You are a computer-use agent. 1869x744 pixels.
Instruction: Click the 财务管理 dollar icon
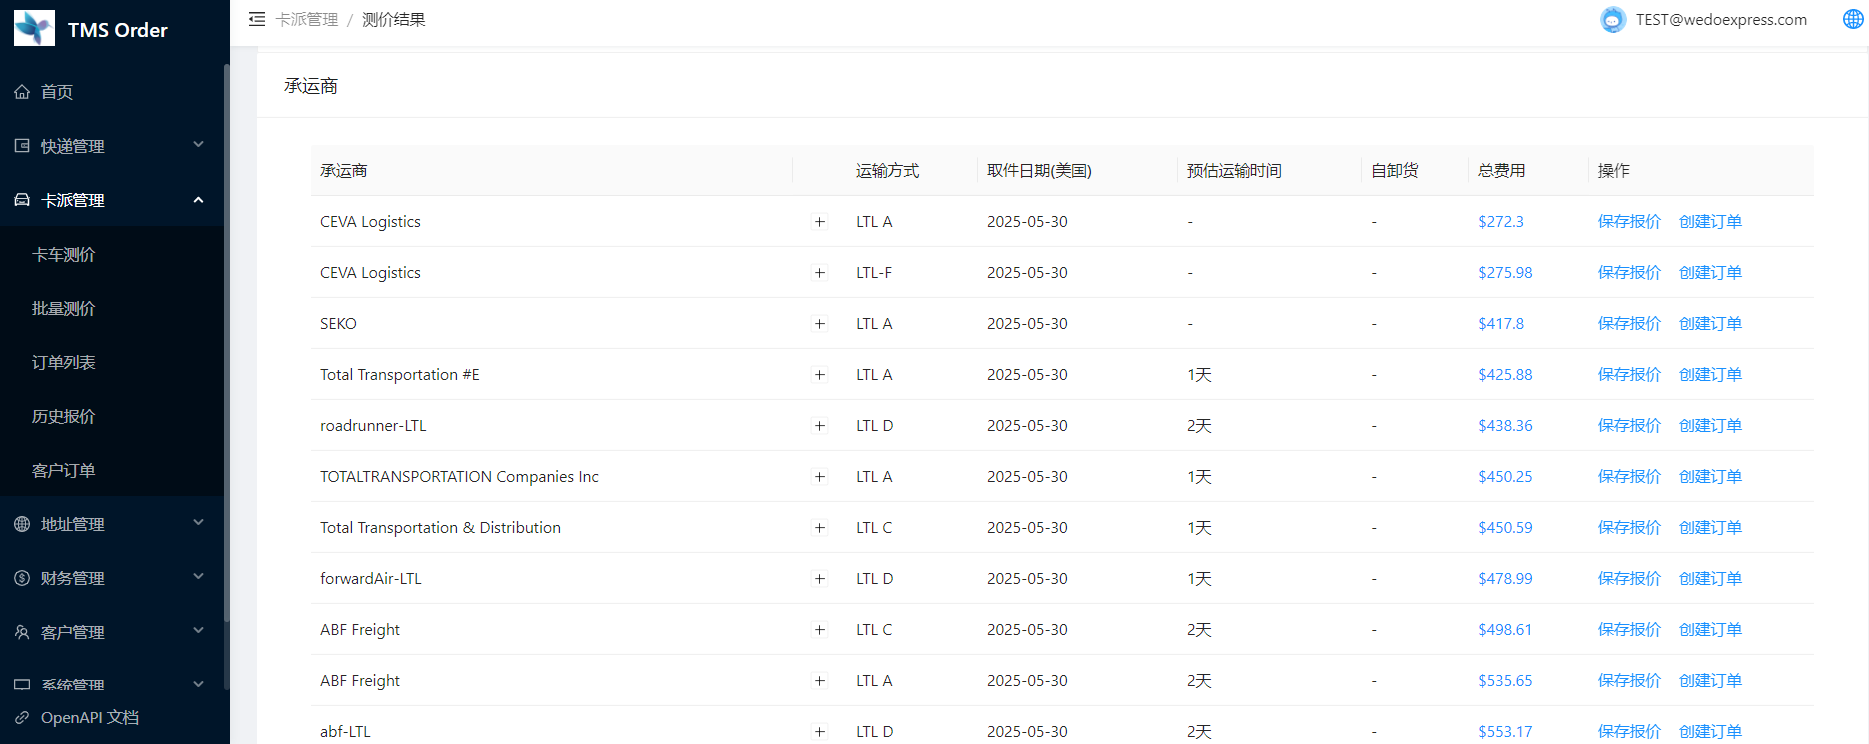pos(22,578)
